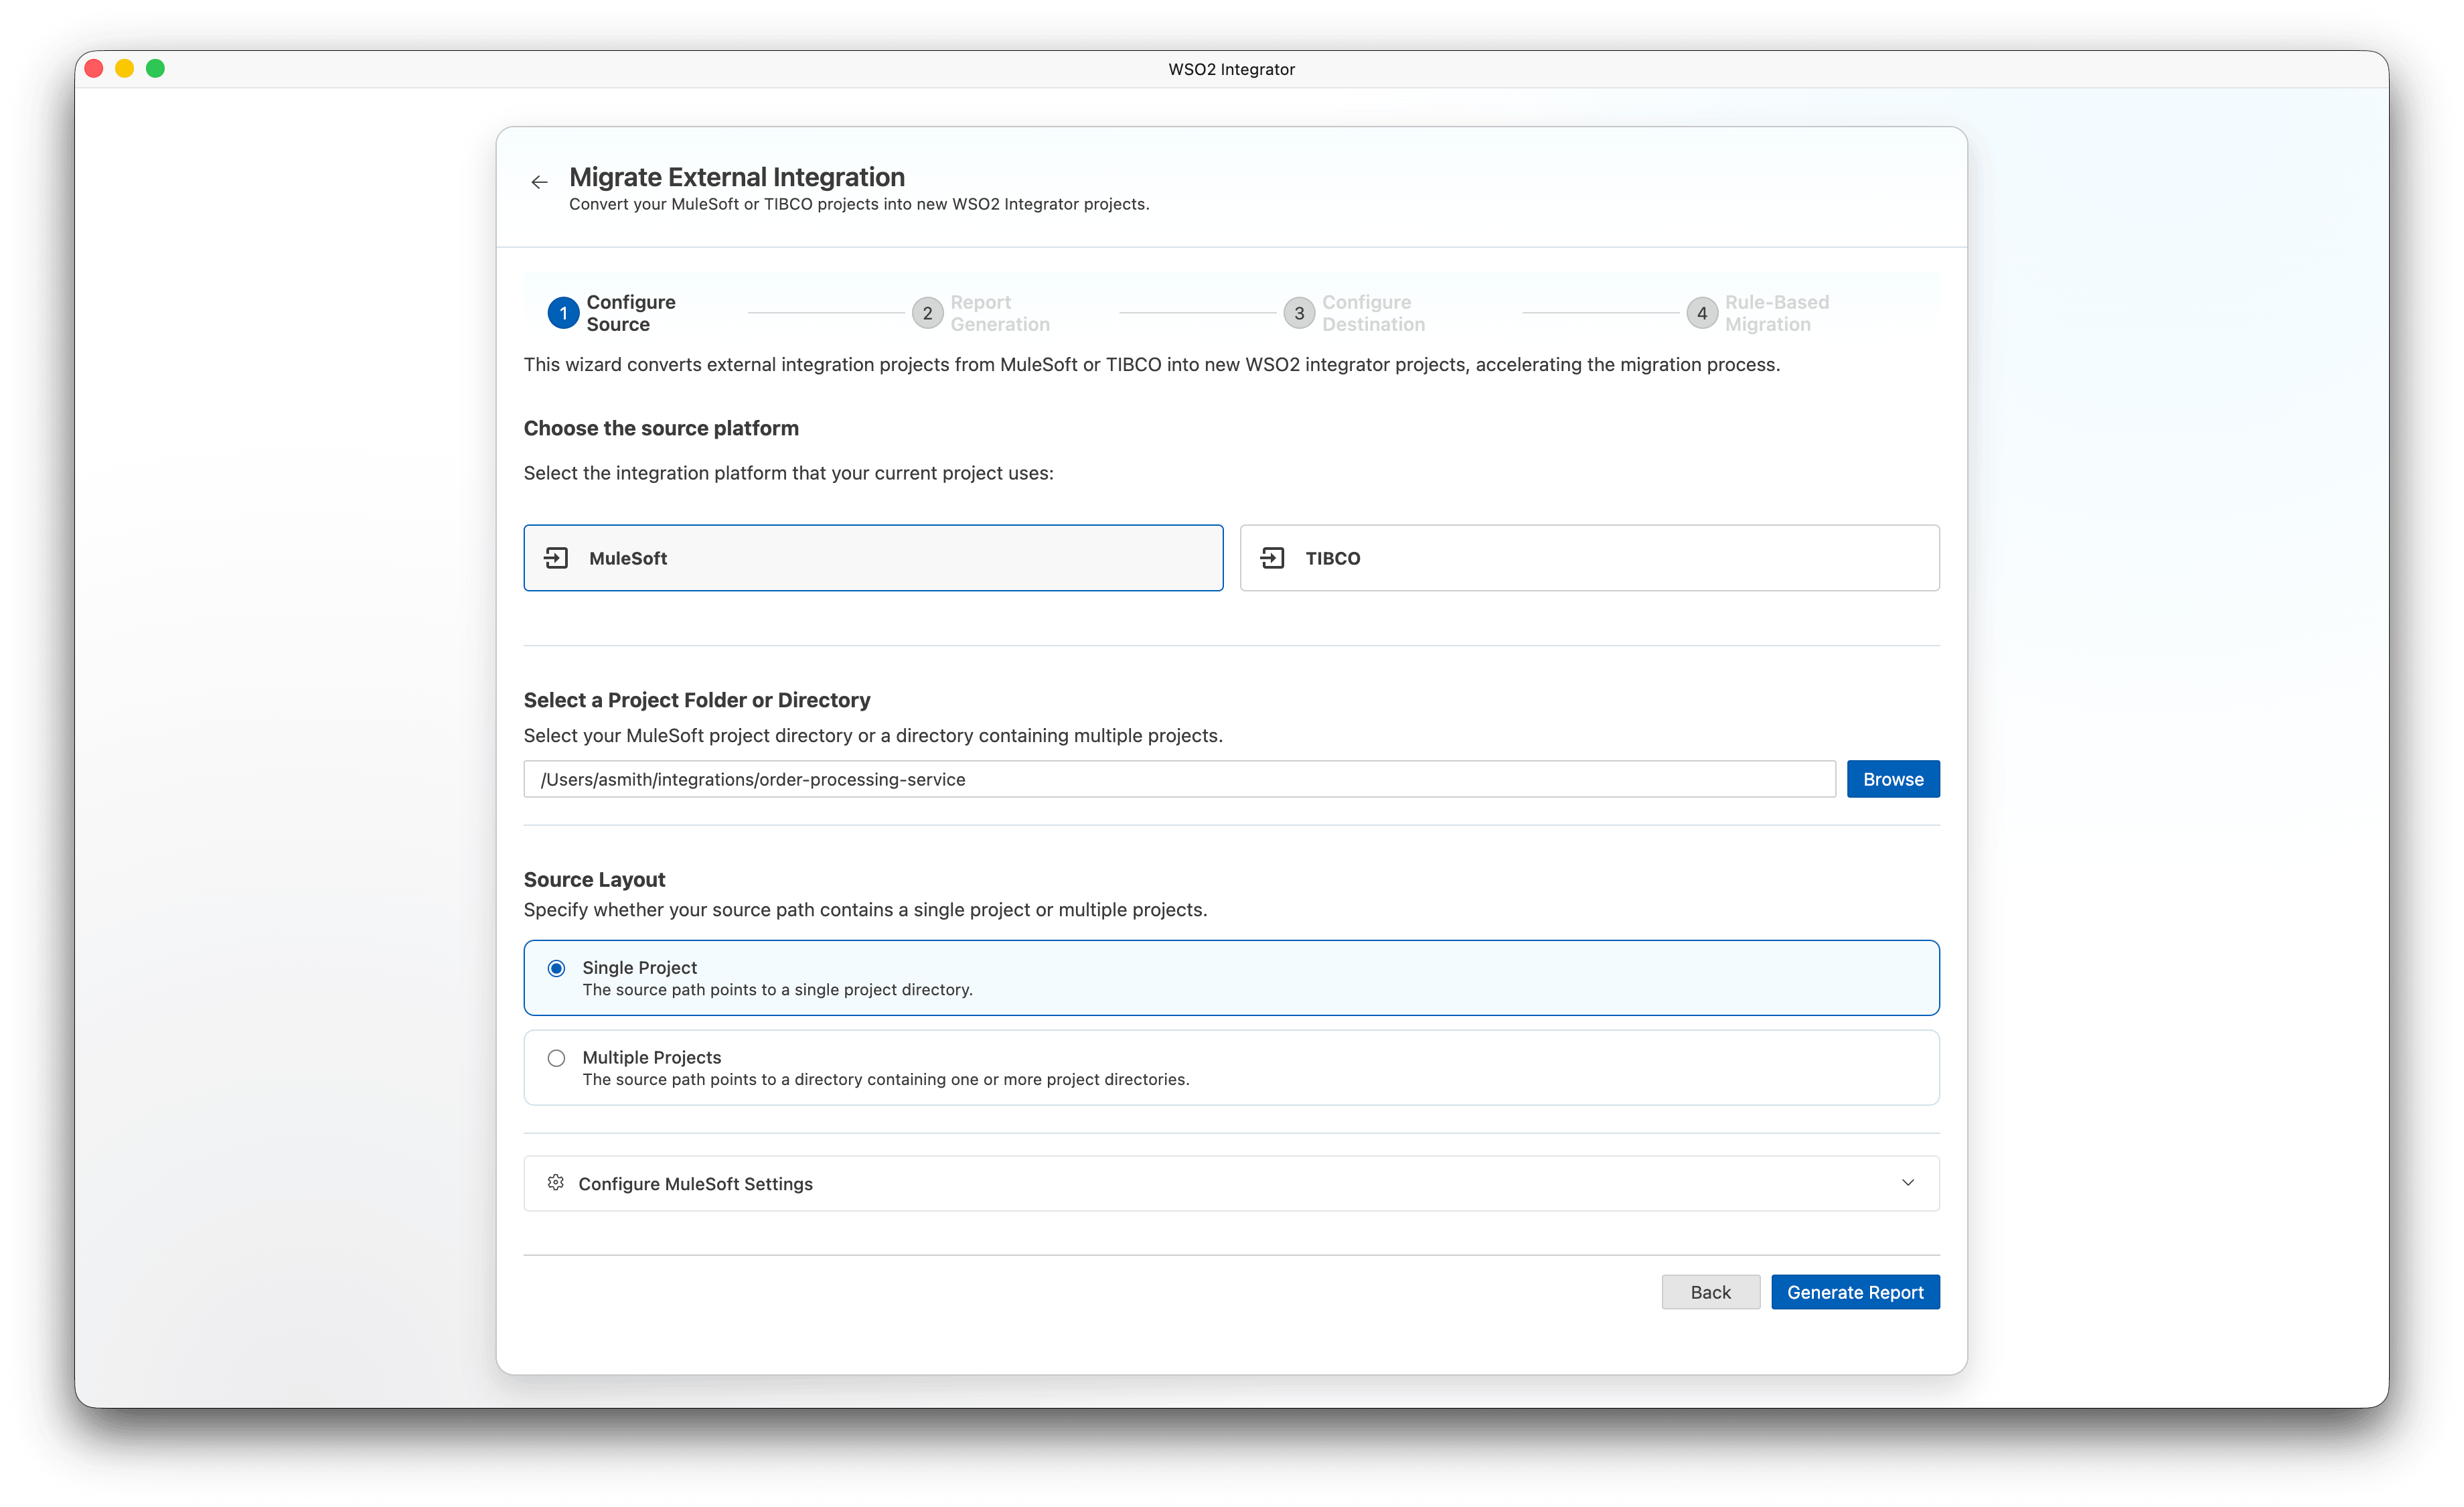Screen dimensions: 2464x1507
Task: Click the Source Layout heading
Action: (x=594, y=880)
